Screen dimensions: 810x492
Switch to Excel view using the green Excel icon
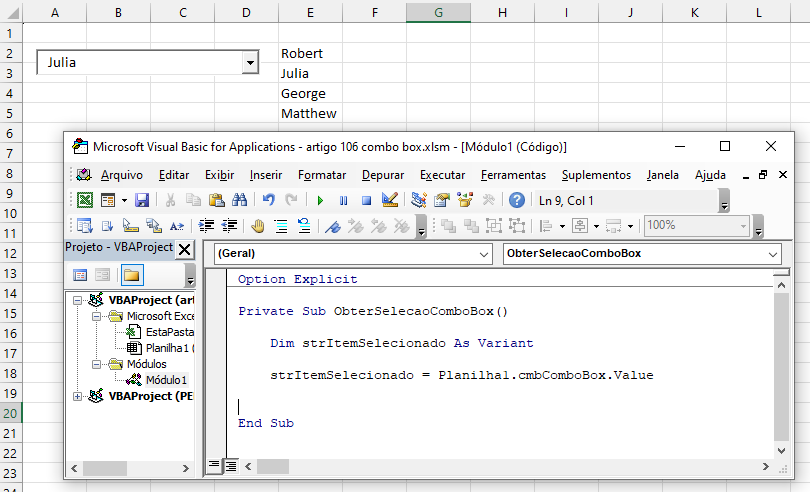pyautogui.click(x=85, y=201)
